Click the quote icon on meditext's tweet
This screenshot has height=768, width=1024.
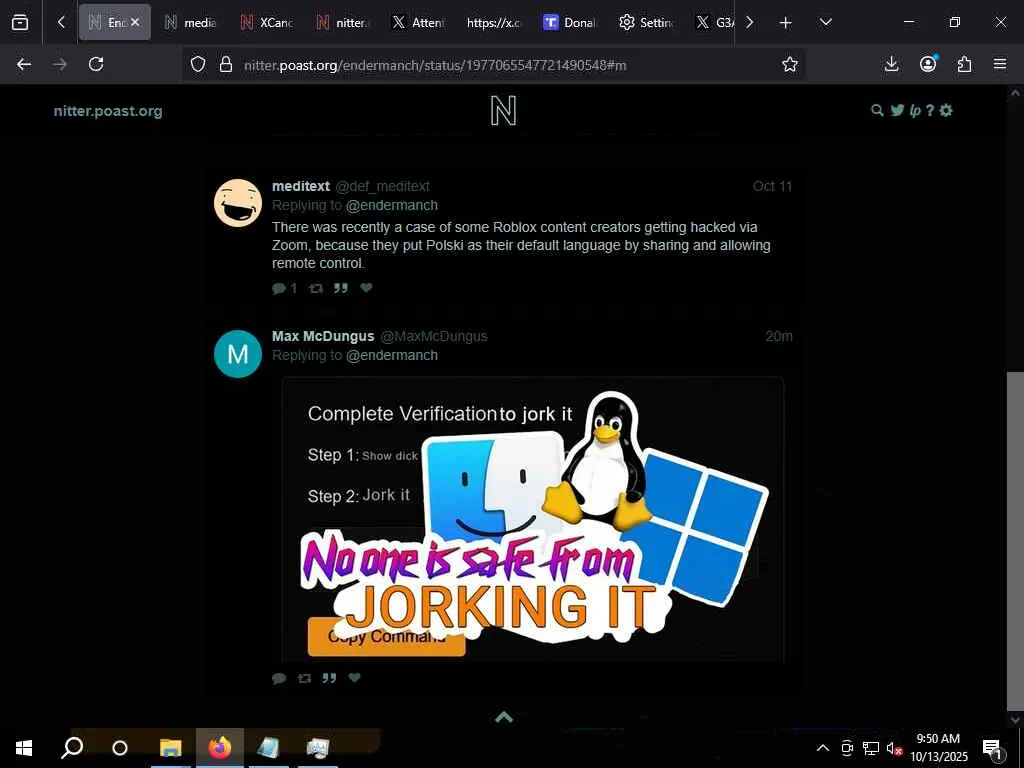coord(341,288)
